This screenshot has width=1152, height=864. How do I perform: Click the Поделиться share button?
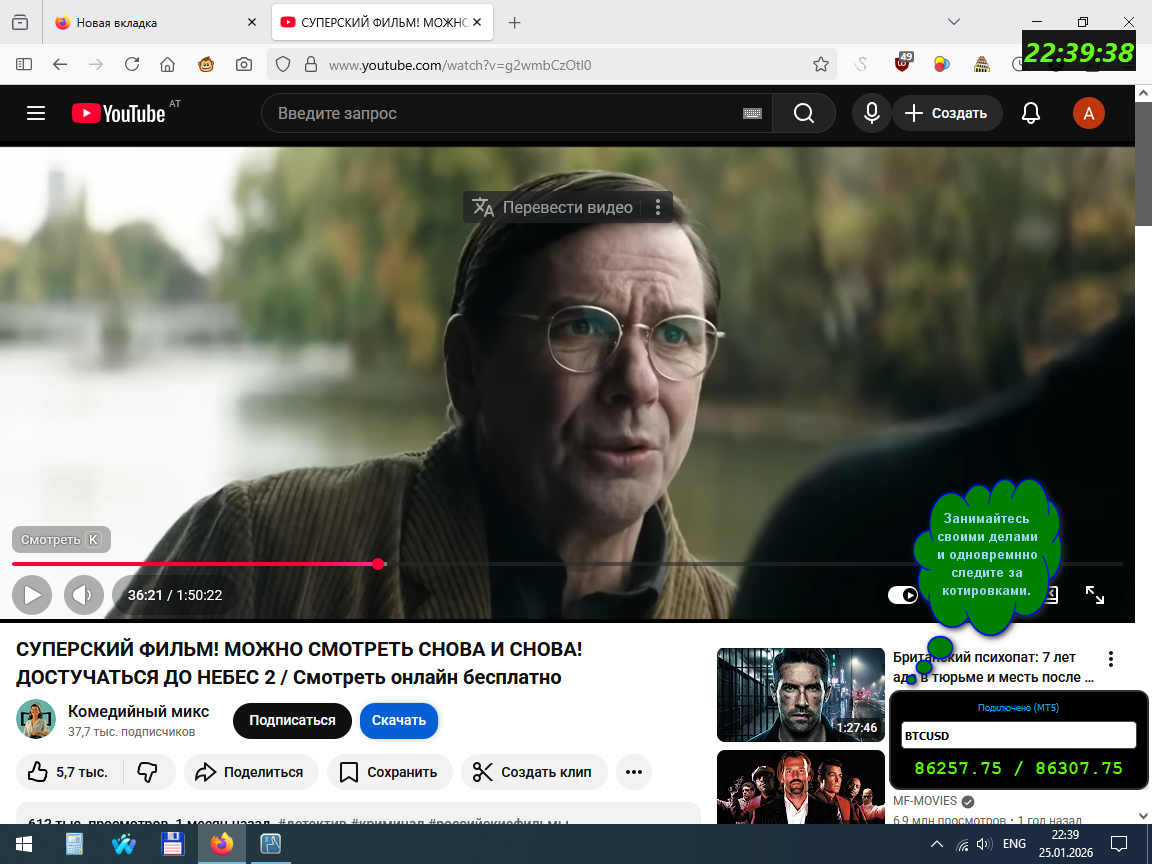(x=249, y=772)
